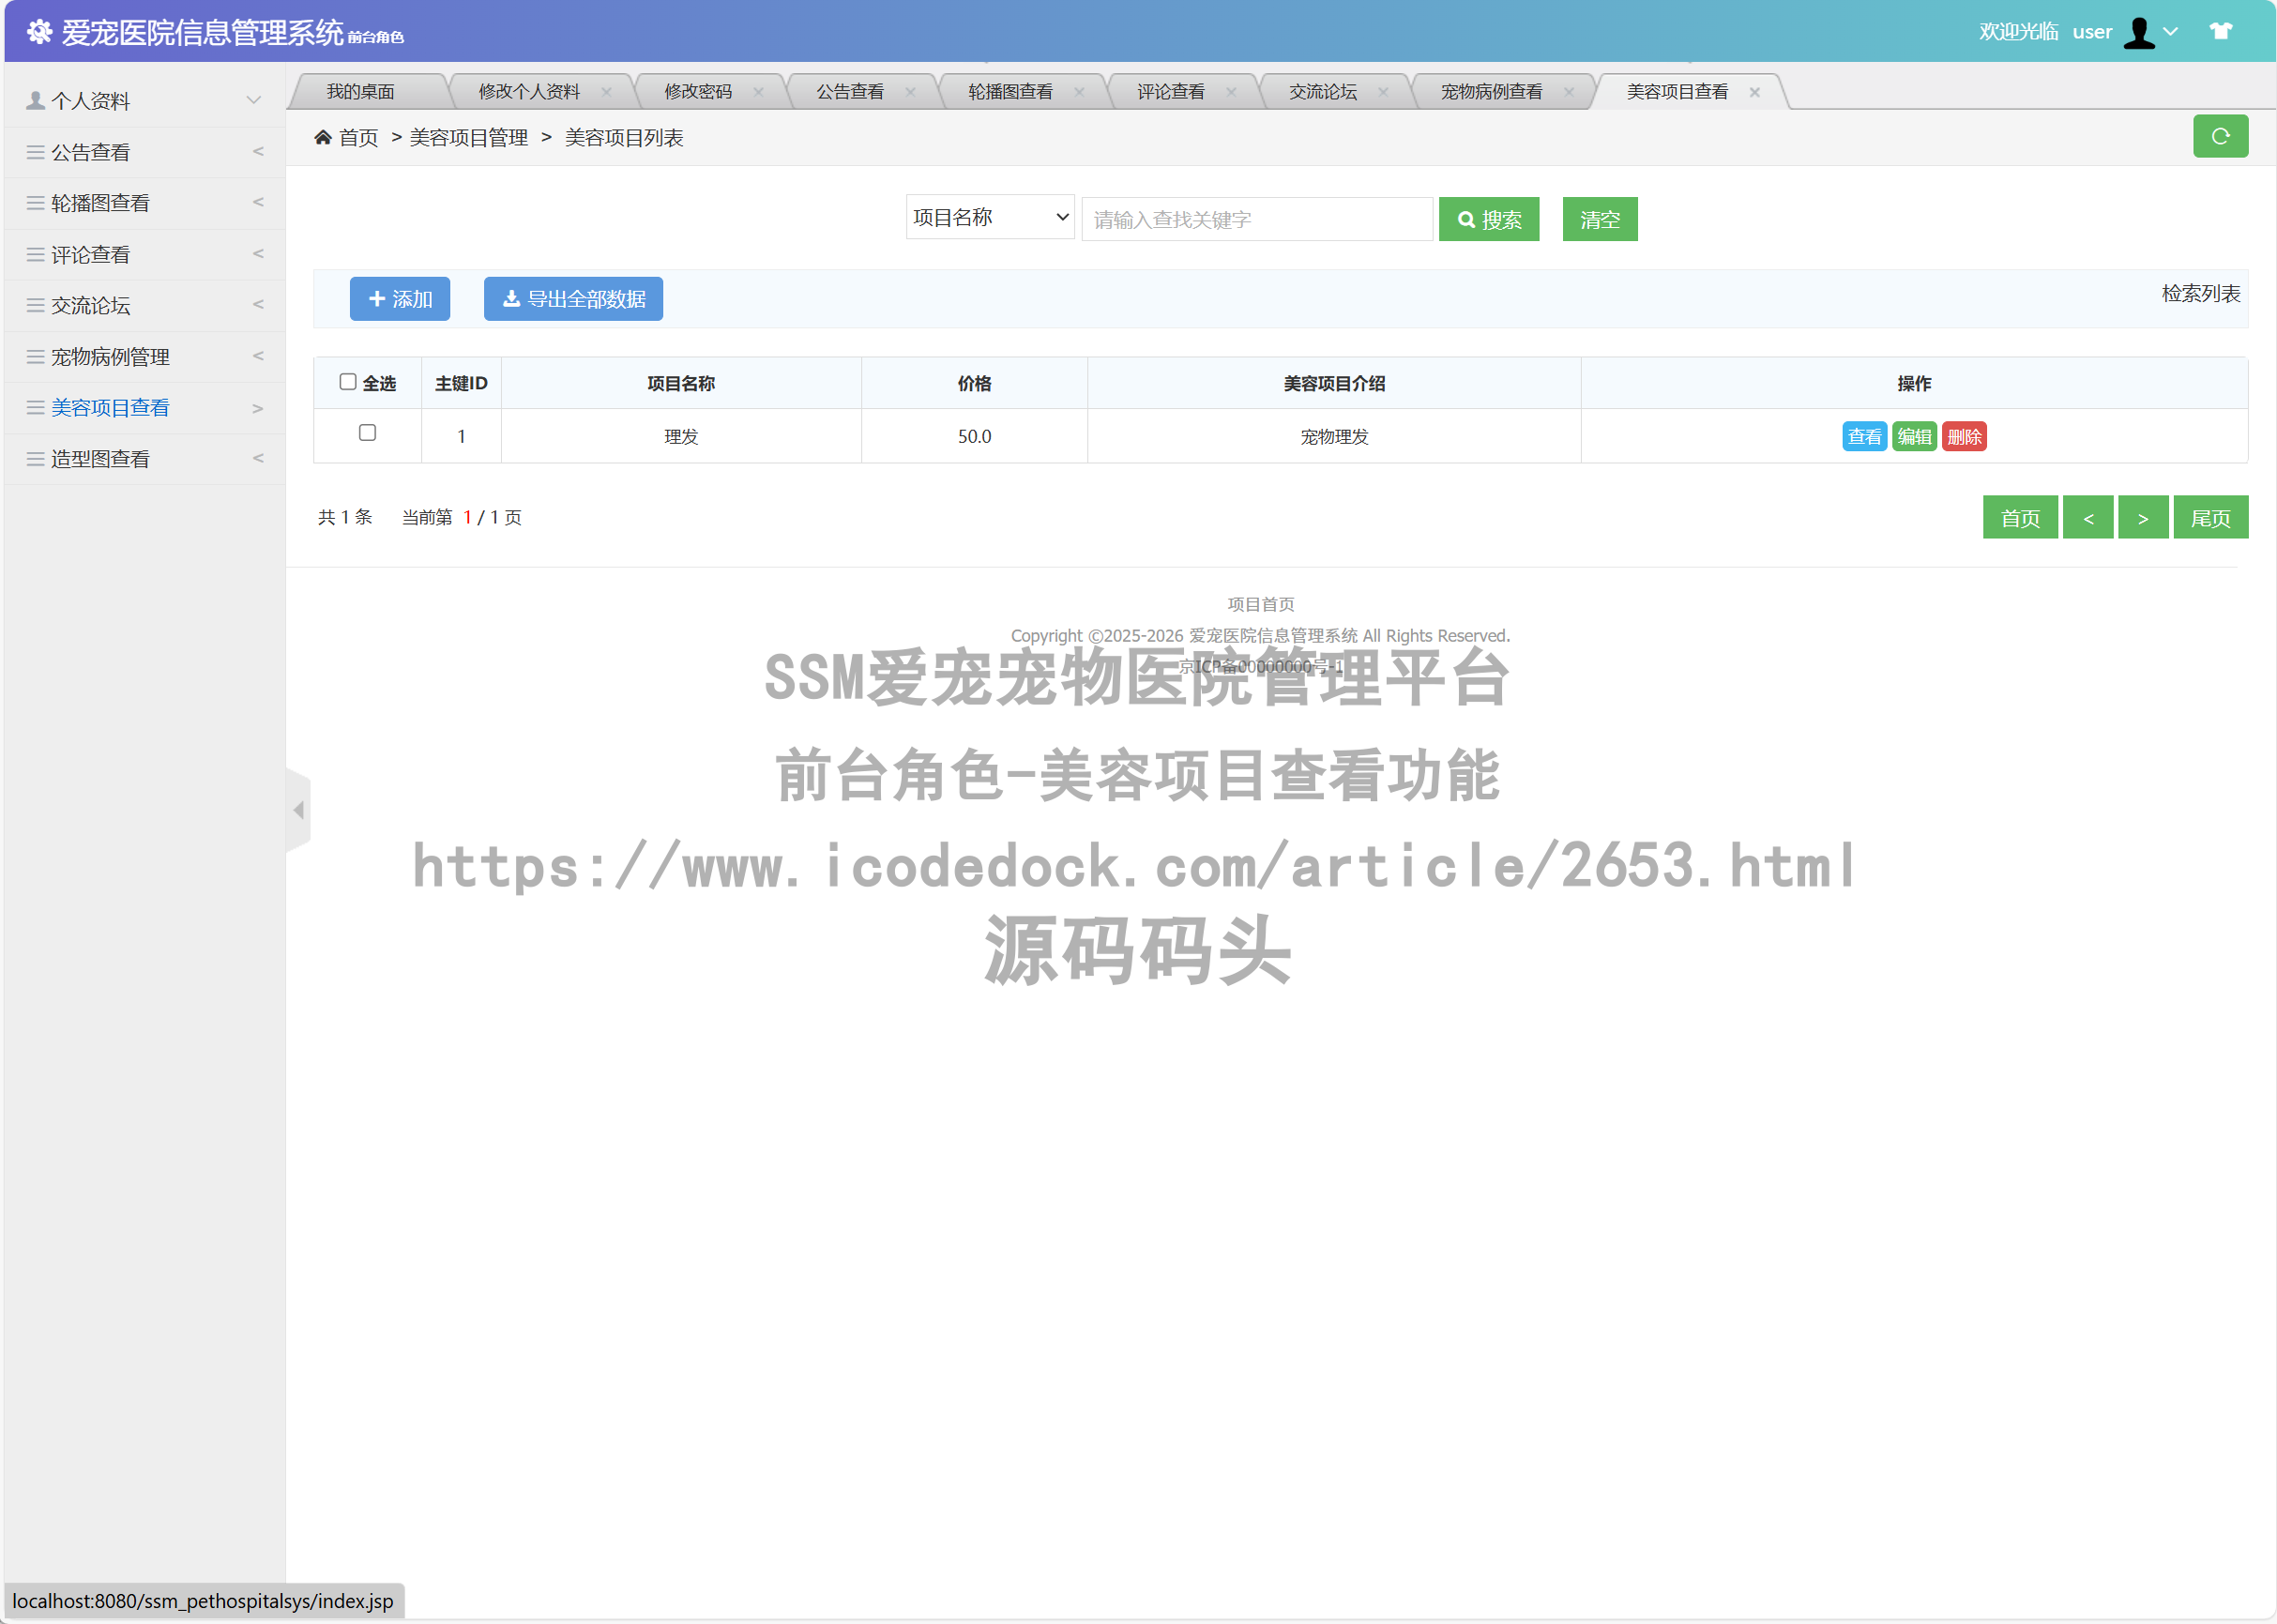Close the 美容项目查看 tab
The height and width of the screenshot is (1624, 2277).
click(1754, 92)
